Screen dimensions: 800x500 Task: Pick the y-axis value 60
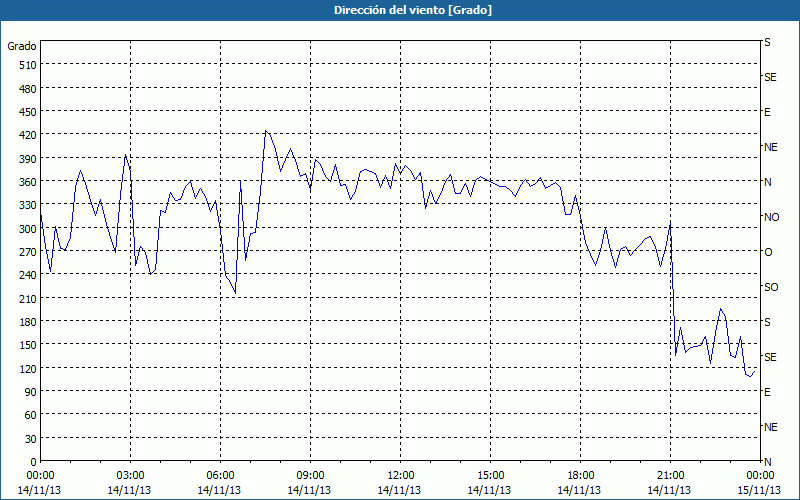point(30,415)
